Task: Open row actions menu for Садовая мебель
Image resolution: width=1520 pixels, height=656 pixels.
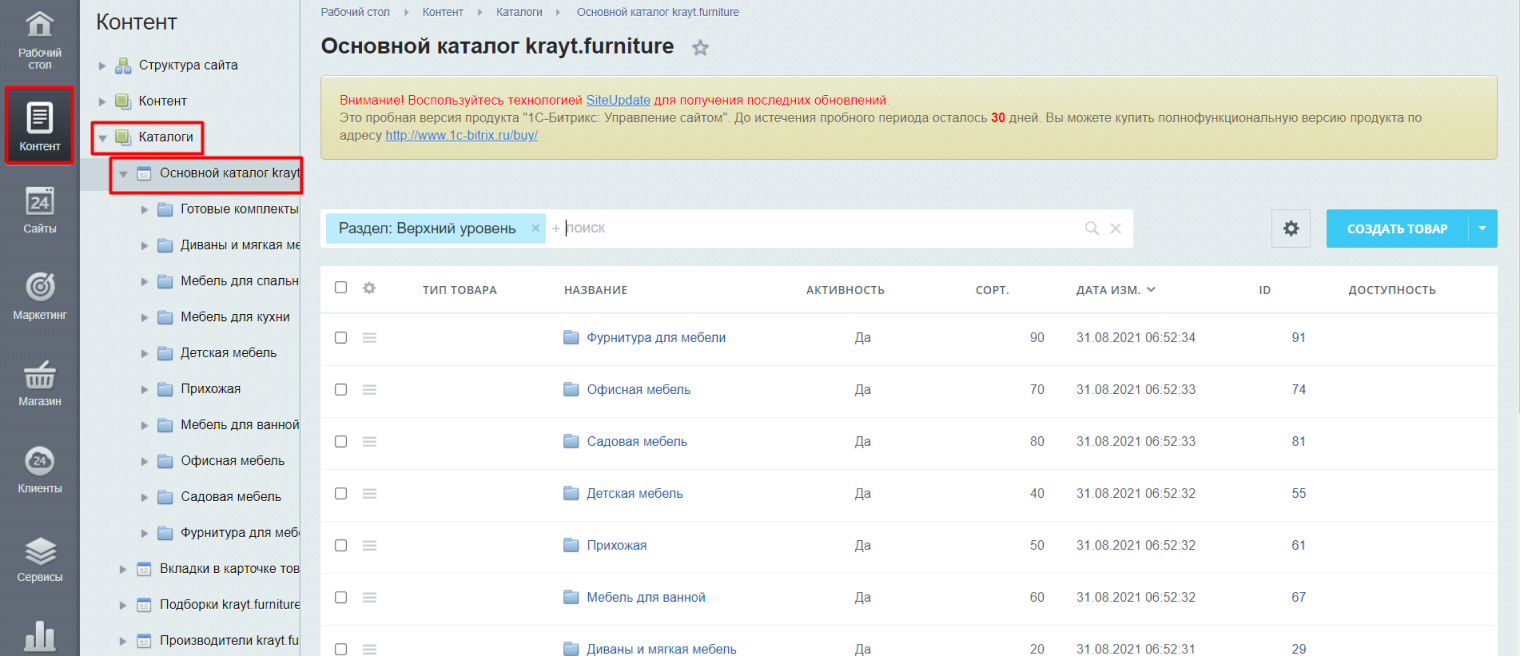Action: (x=369, y=442)
